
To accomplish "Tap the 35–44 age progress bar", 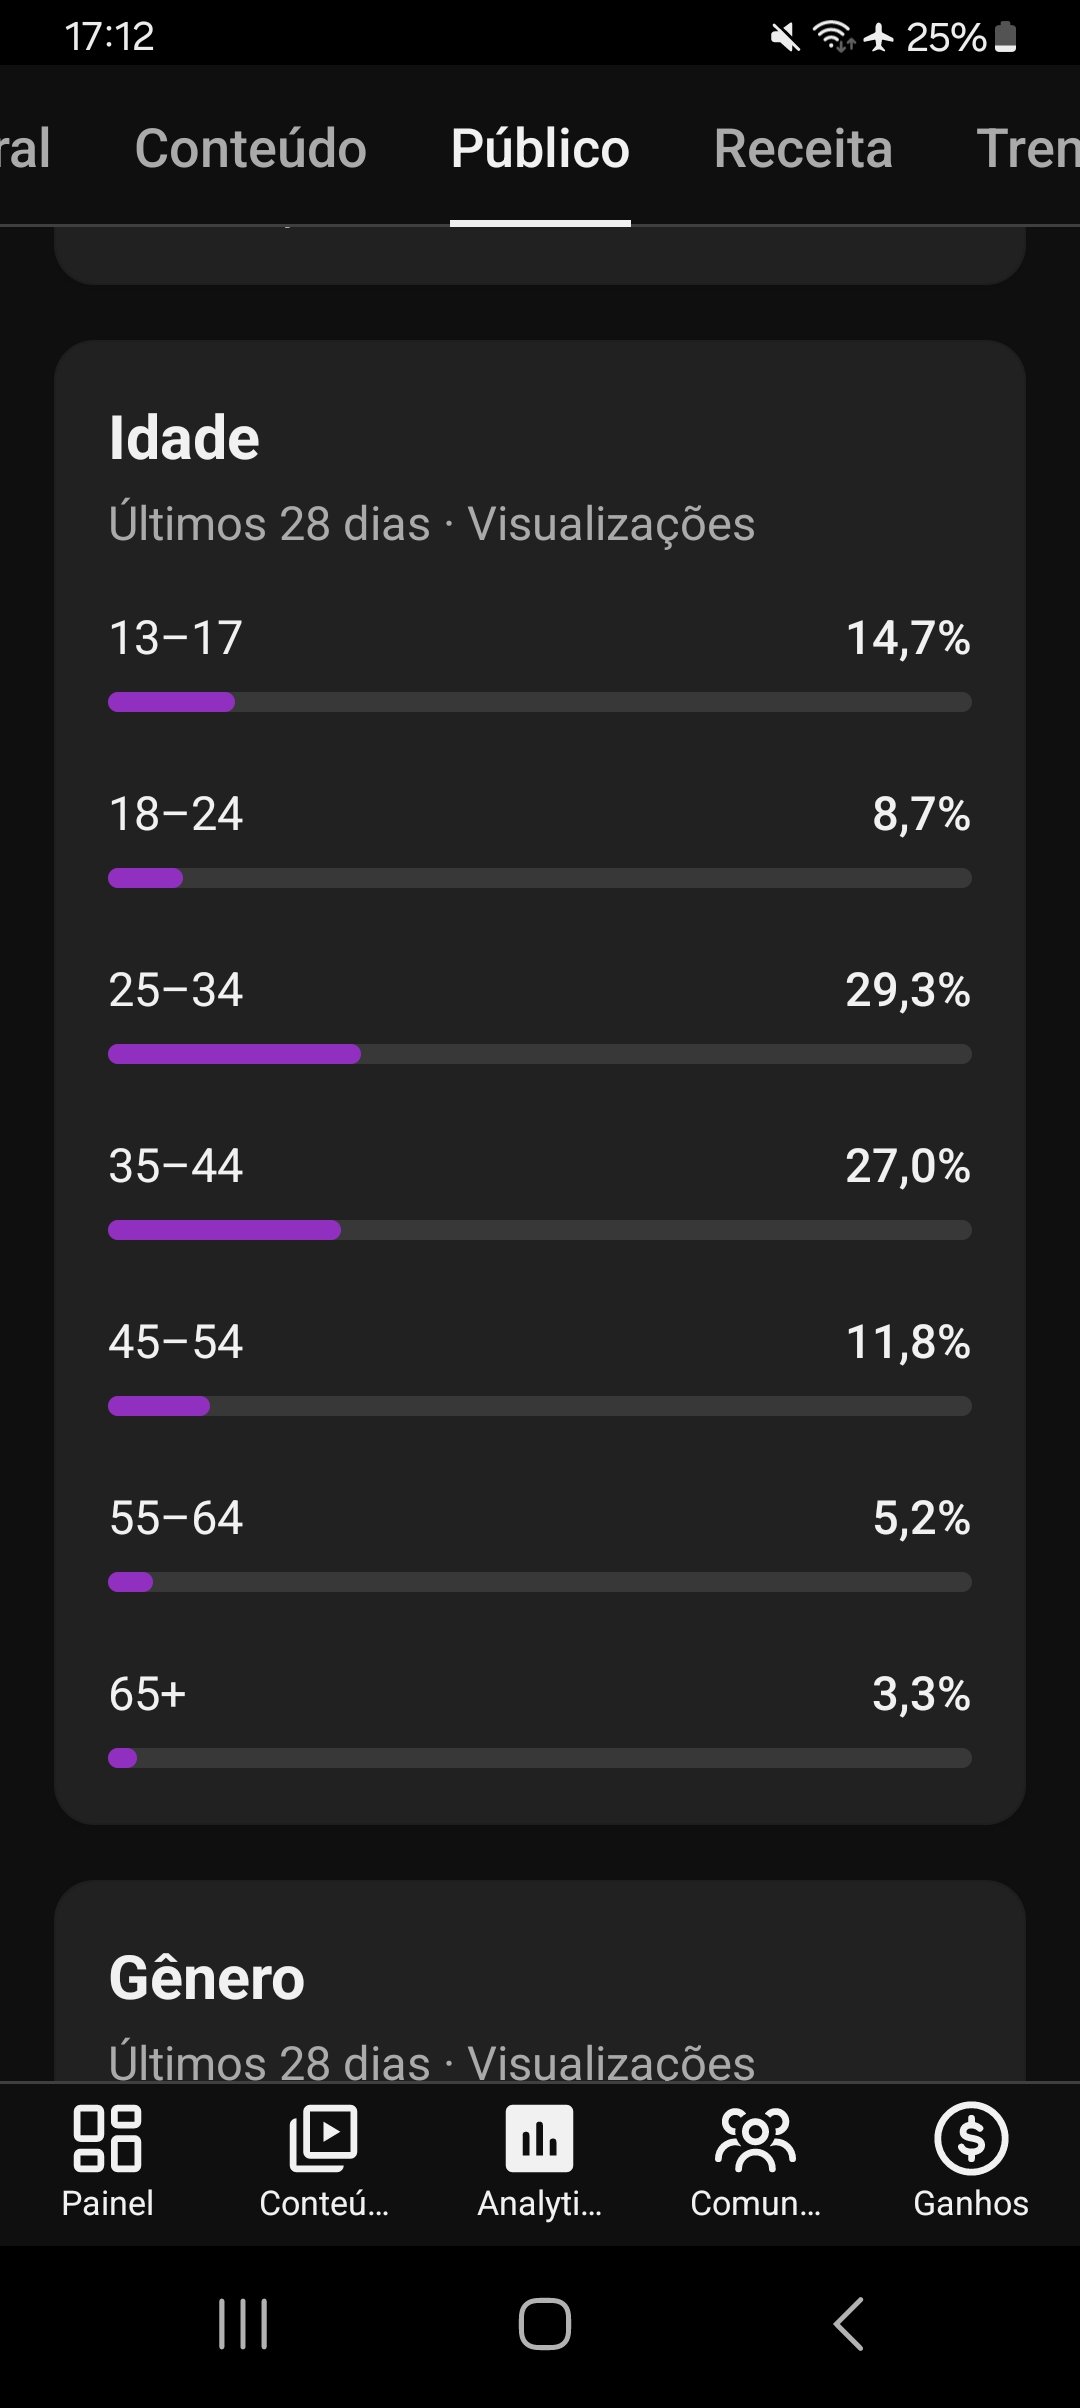I will 539,1230.
